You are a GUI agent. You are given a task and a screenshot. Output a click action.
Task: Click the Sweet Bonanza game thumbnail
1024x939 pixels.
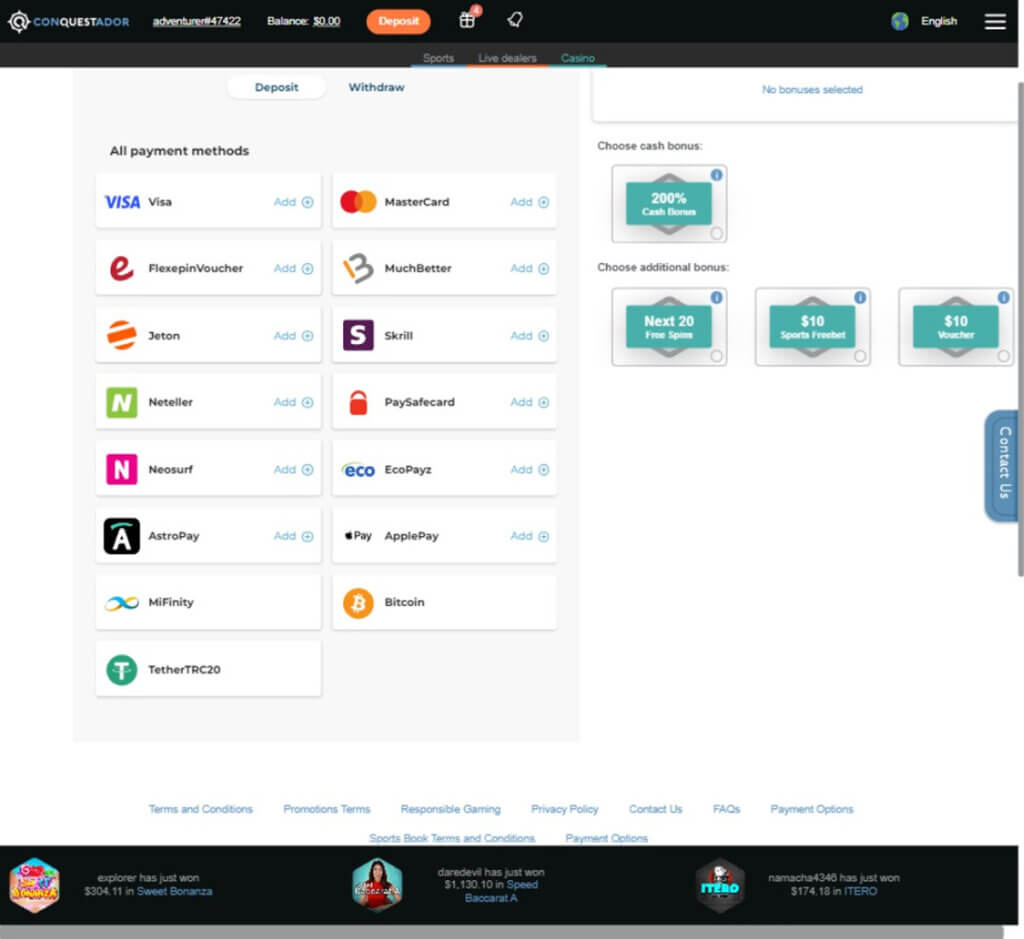[35, 885]
